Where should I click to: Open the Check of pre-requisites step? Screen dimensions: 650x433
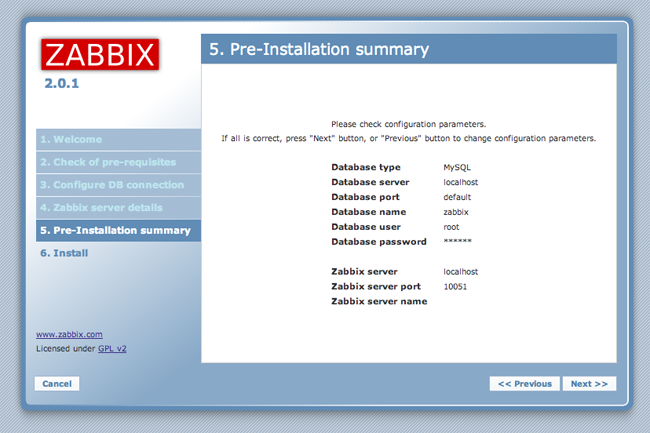(x=108, y=162)
